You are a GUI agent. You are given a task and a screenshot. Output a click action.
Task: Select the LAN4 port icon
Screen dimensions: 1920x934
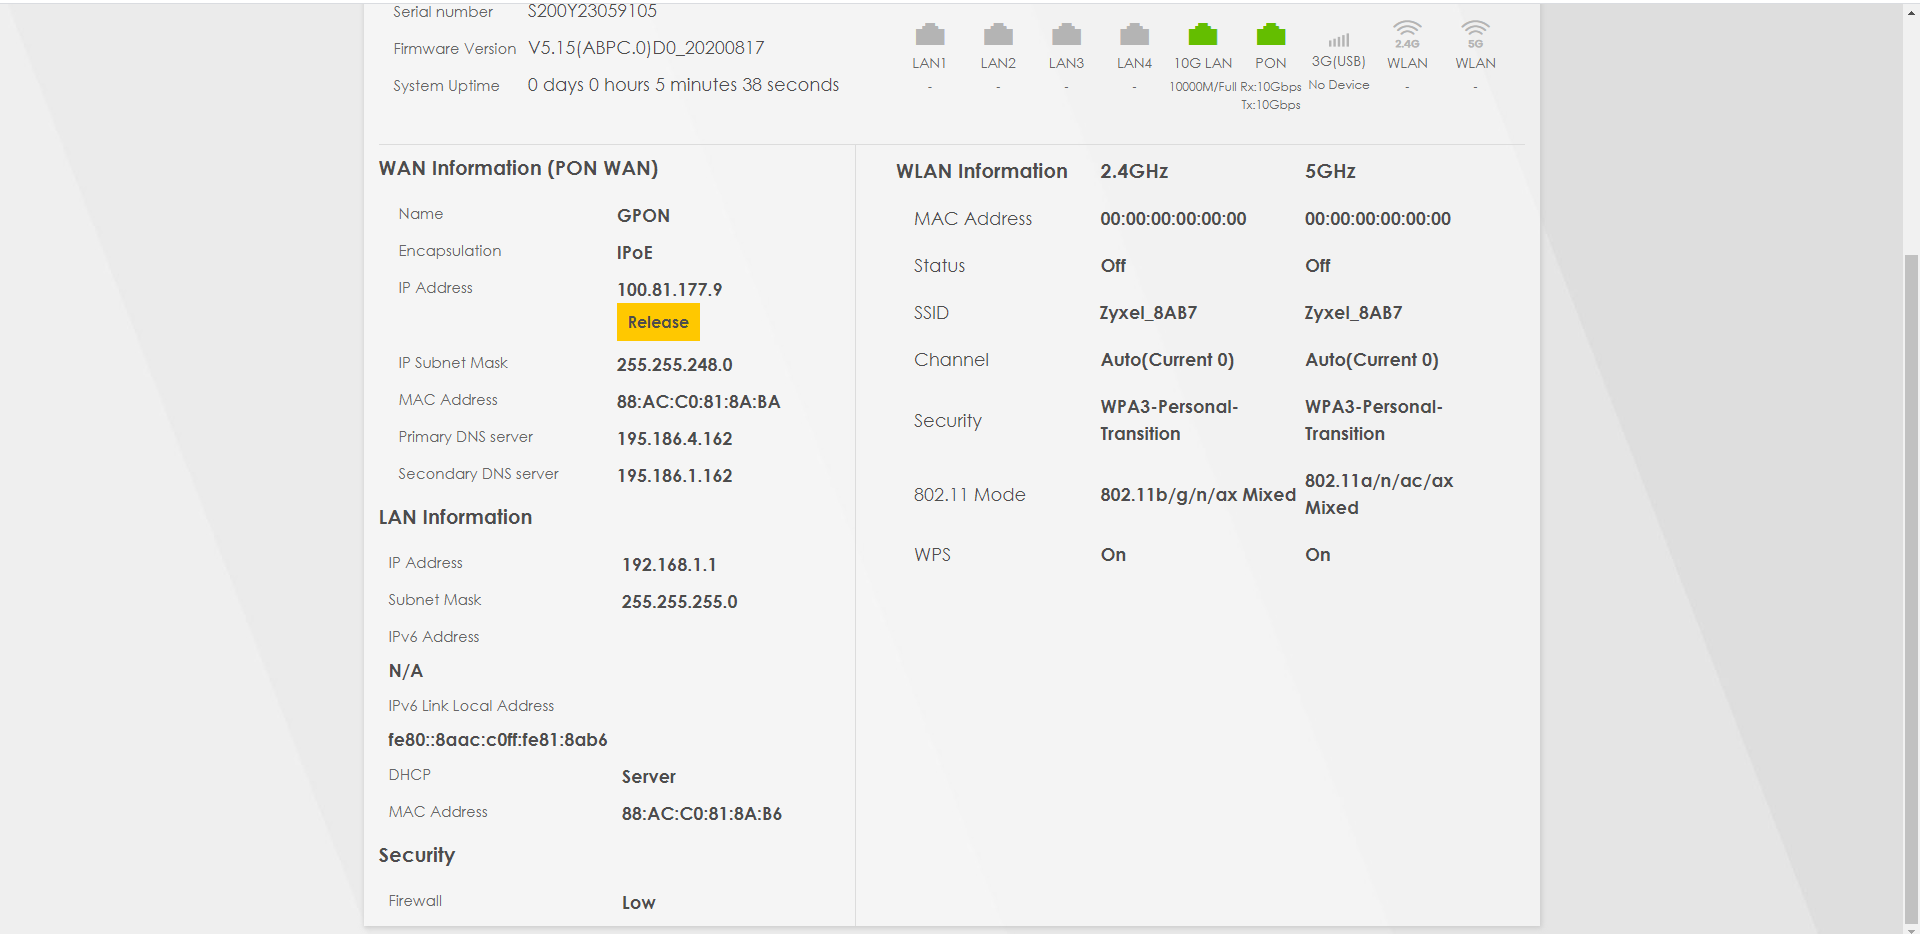click(1134, 35)
